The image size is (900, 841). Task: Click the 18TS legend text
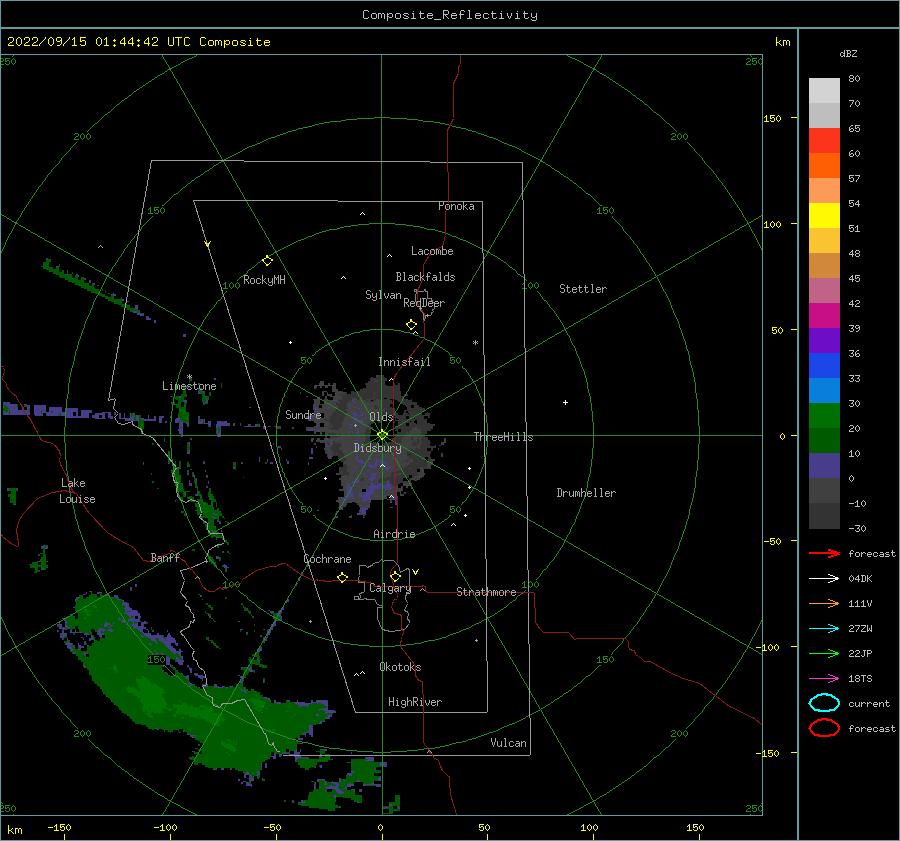pyautogui.click(x=860, y=679)
